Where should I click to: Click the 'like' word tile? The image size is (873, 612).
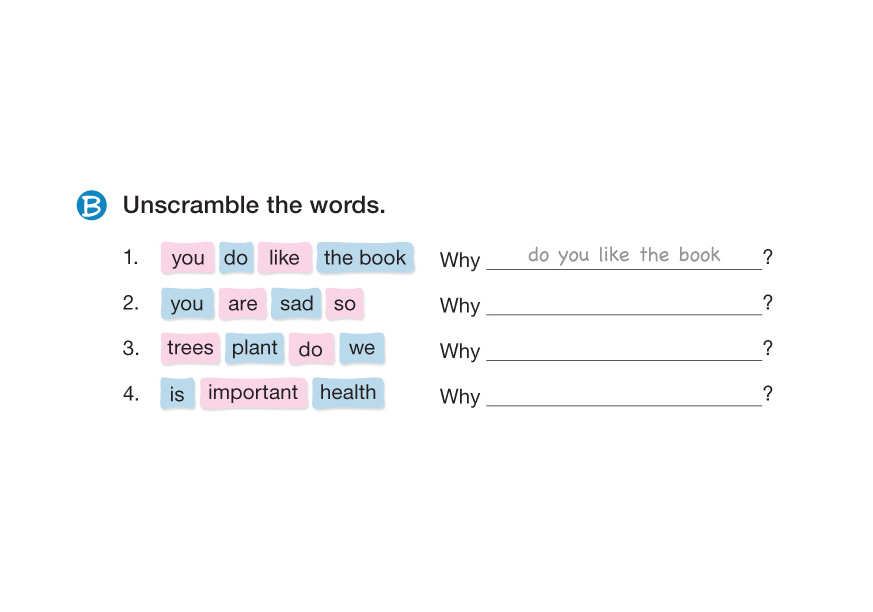click(x=284, y=258)
